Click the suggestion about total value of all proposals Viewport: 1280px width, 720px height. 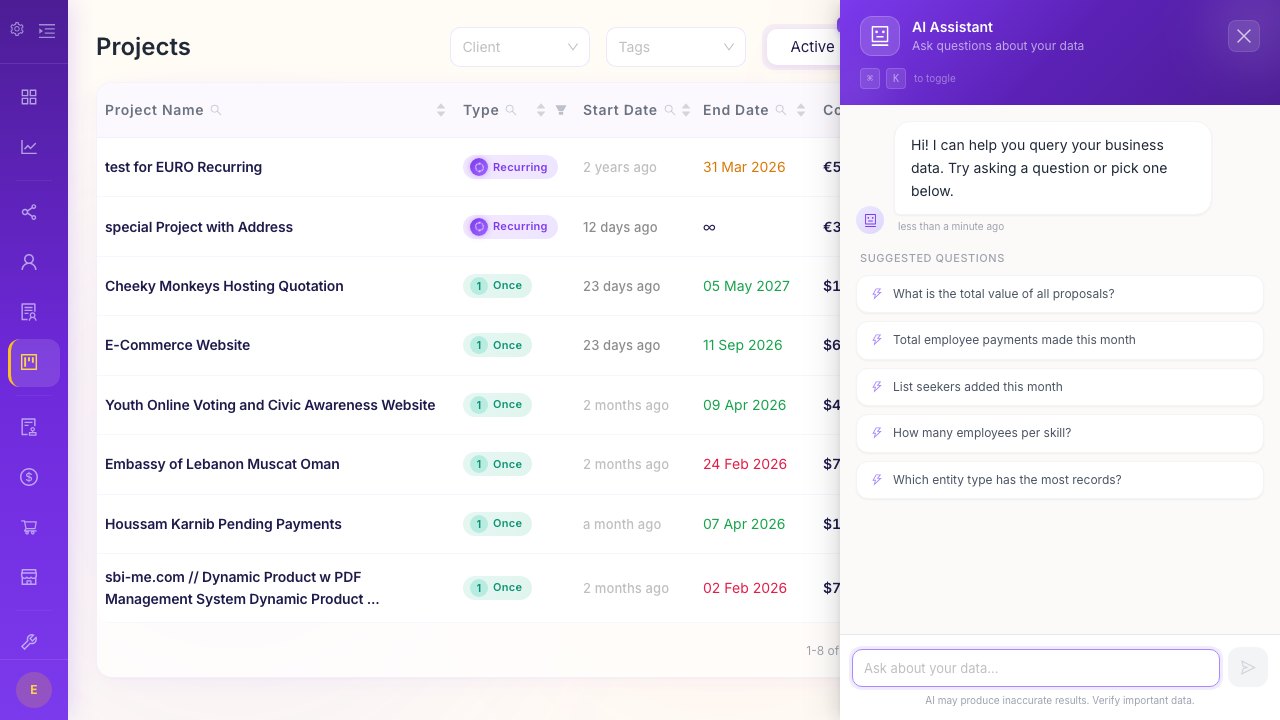point(1059,293)
